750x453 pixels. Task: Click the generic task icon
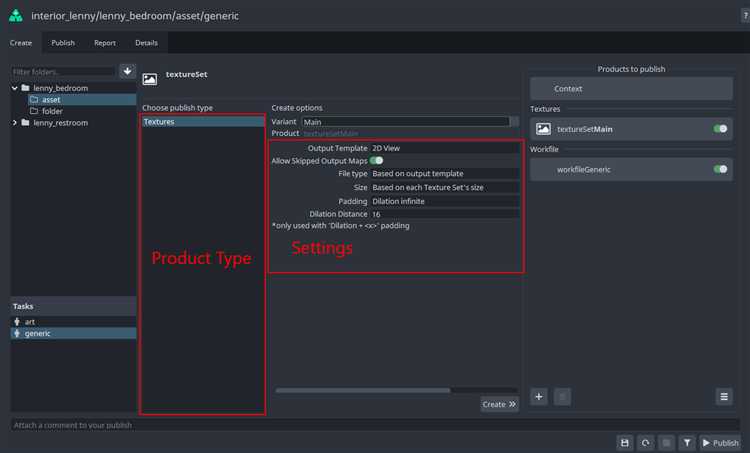tap(17, 333)
